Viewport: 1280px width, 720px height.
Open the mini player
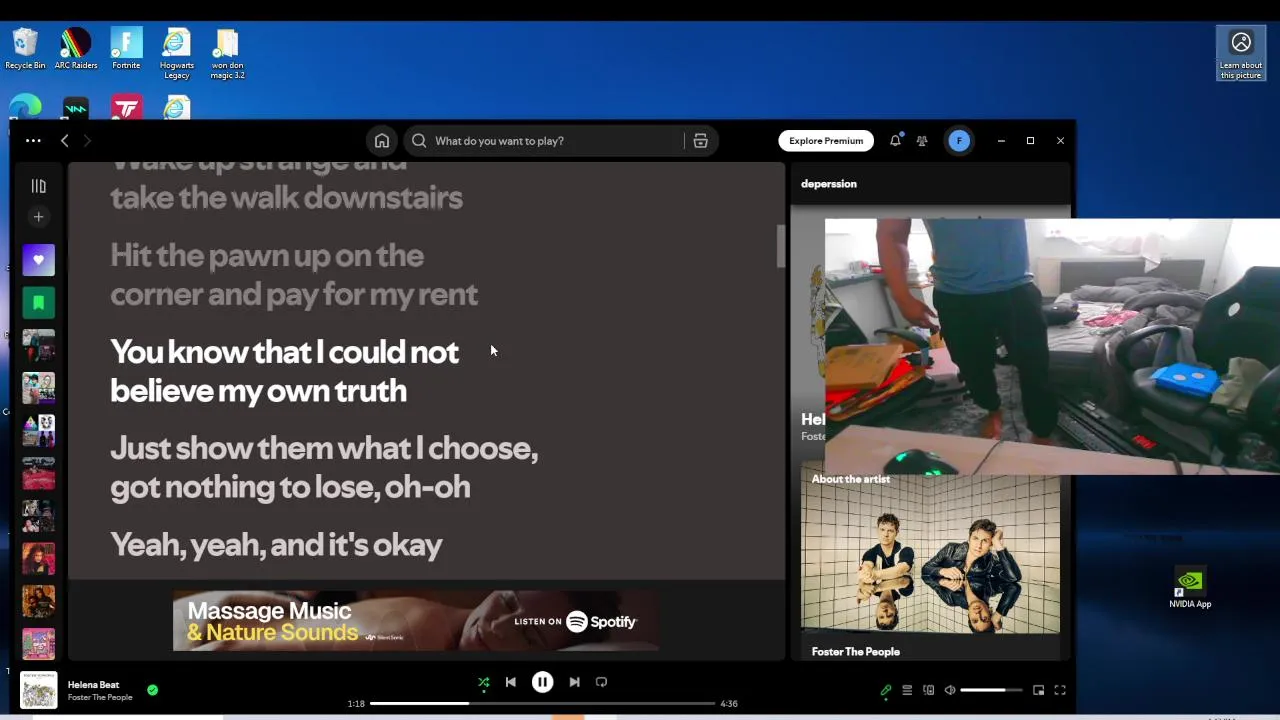tap(1039, 690)
